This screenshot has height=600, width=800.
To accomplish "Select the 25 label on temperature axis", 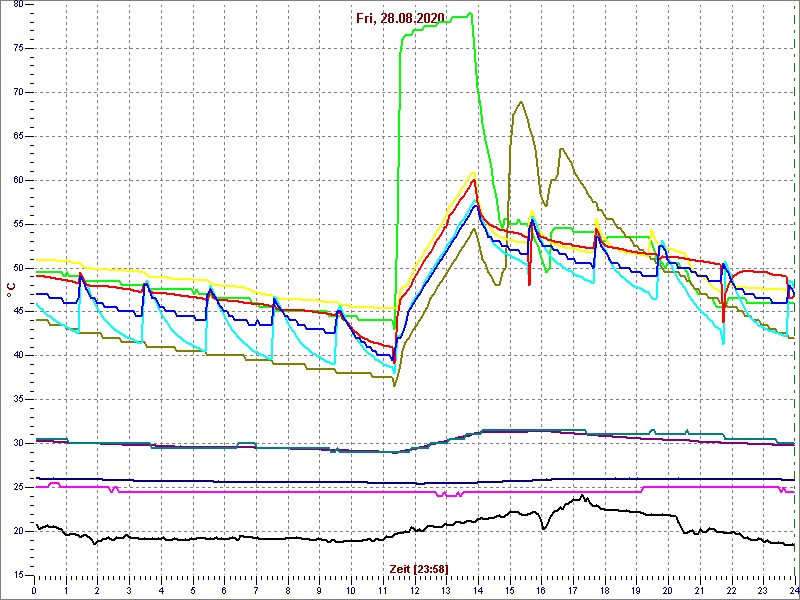I will coord(18,487).
